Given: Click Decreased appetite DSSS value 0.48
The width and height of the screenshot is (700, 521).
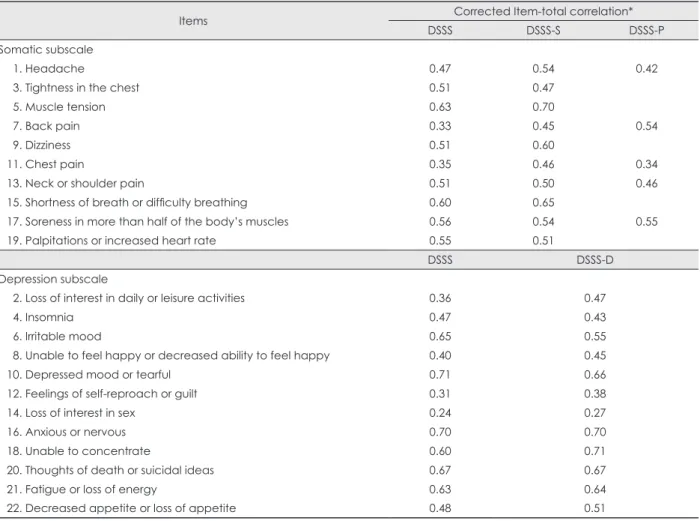Looking at the screenshot, I should click(440, 508).
